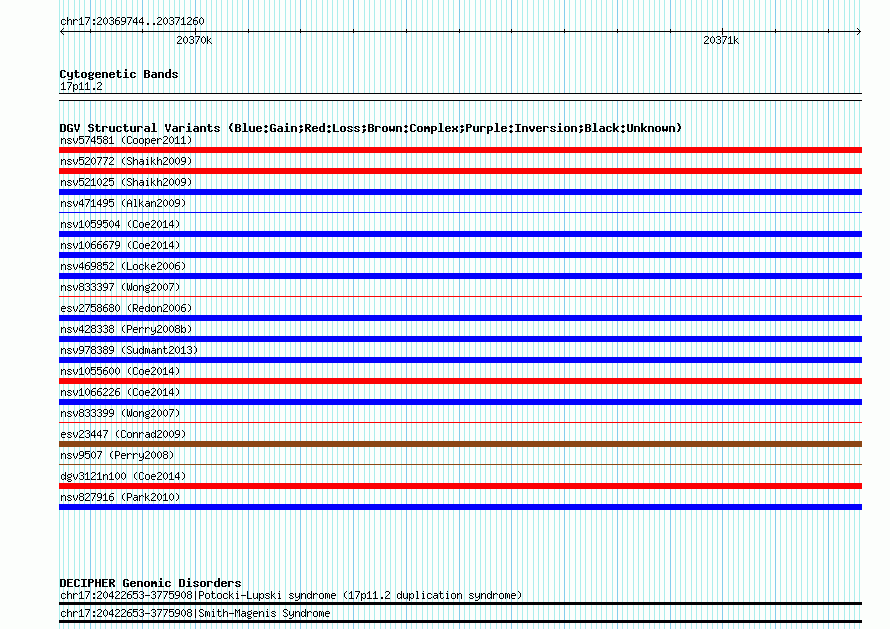Click the DECIPHER Genomic Disorders track title

(150, 583)
